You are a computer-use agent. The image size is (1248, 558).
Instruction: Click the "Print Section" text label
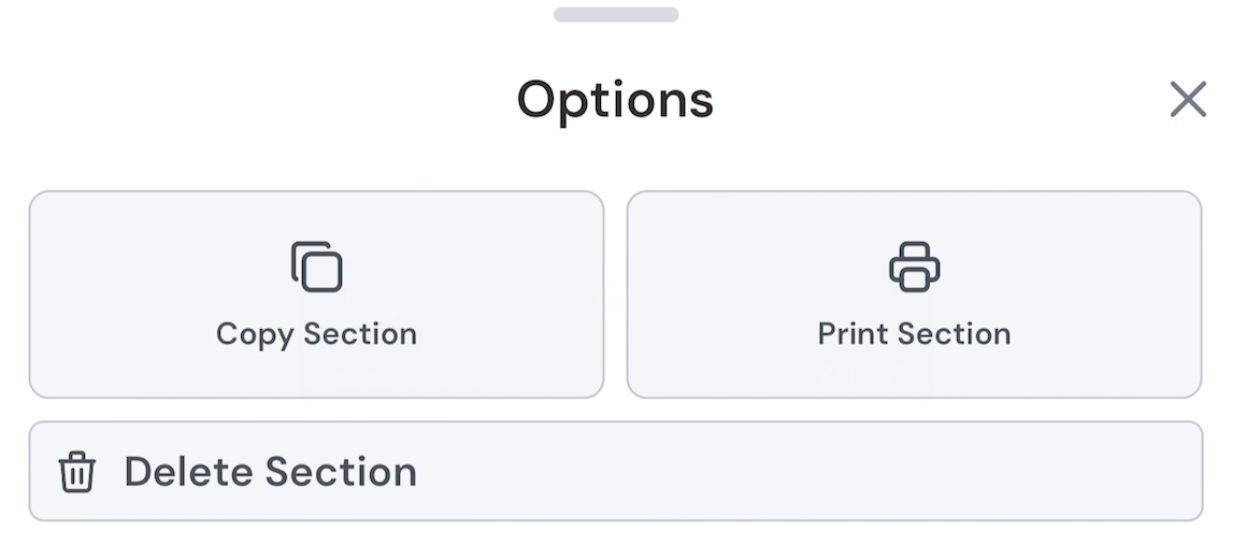pos(914,334)
